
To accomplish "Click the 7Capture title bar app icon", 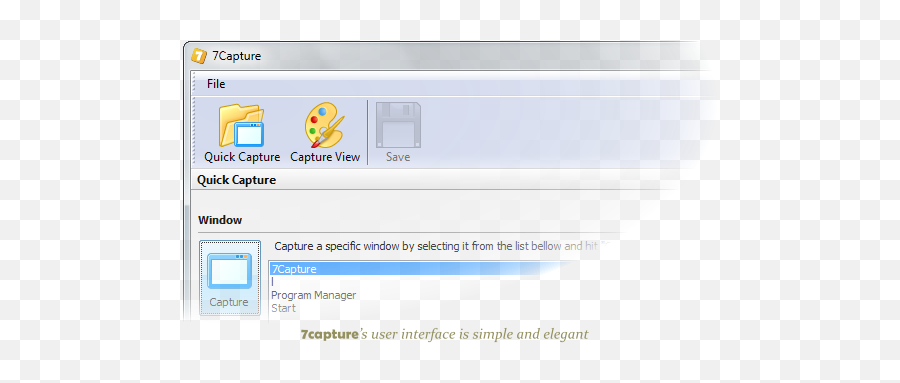I will pyautogui.click(x=199, y=56).
